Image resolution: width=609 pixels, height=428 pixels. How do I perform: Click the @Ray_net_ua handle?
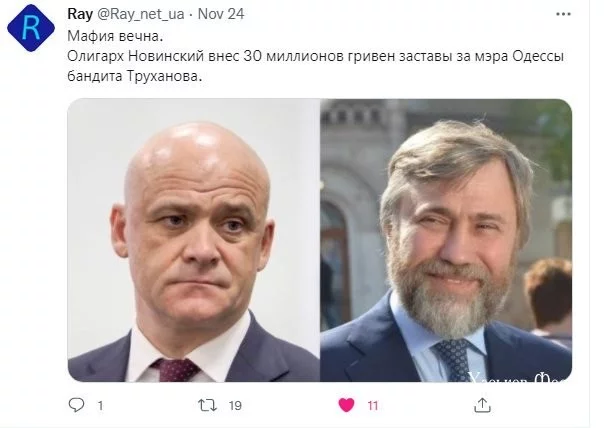click(x=140, y=14)
